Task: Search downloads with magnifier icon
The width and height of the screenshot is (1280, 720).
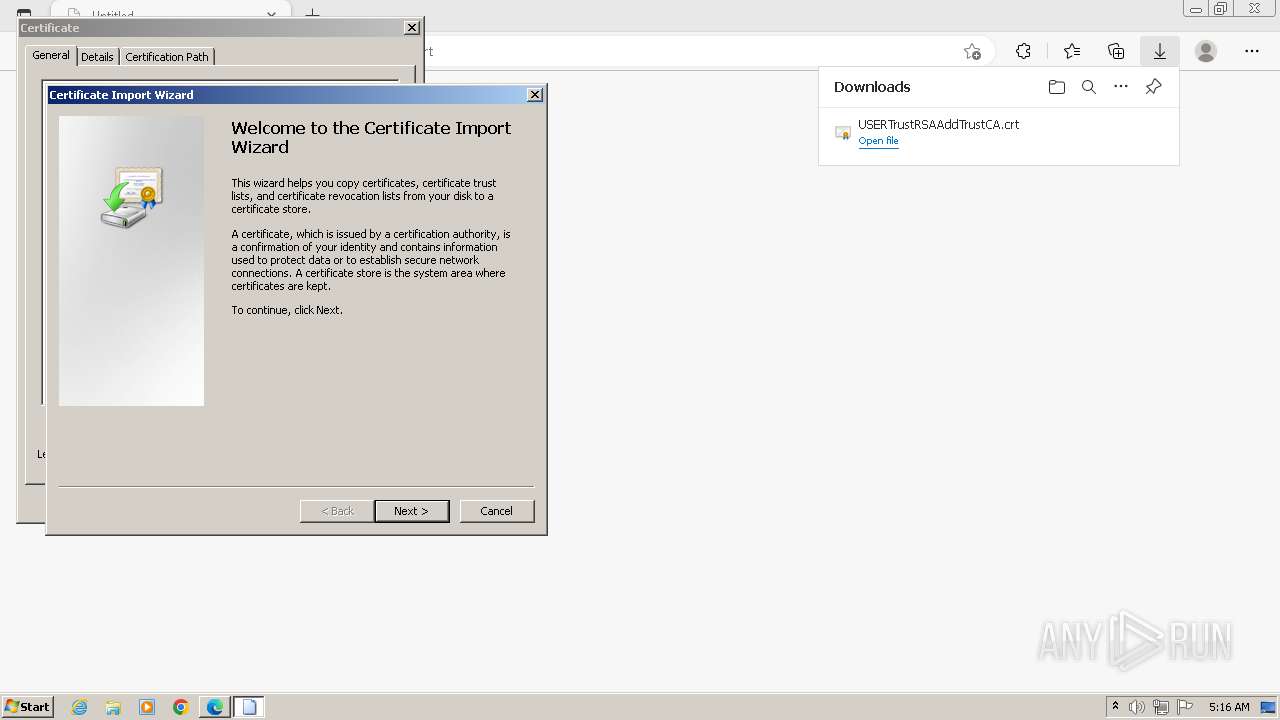Action: 1089,87
